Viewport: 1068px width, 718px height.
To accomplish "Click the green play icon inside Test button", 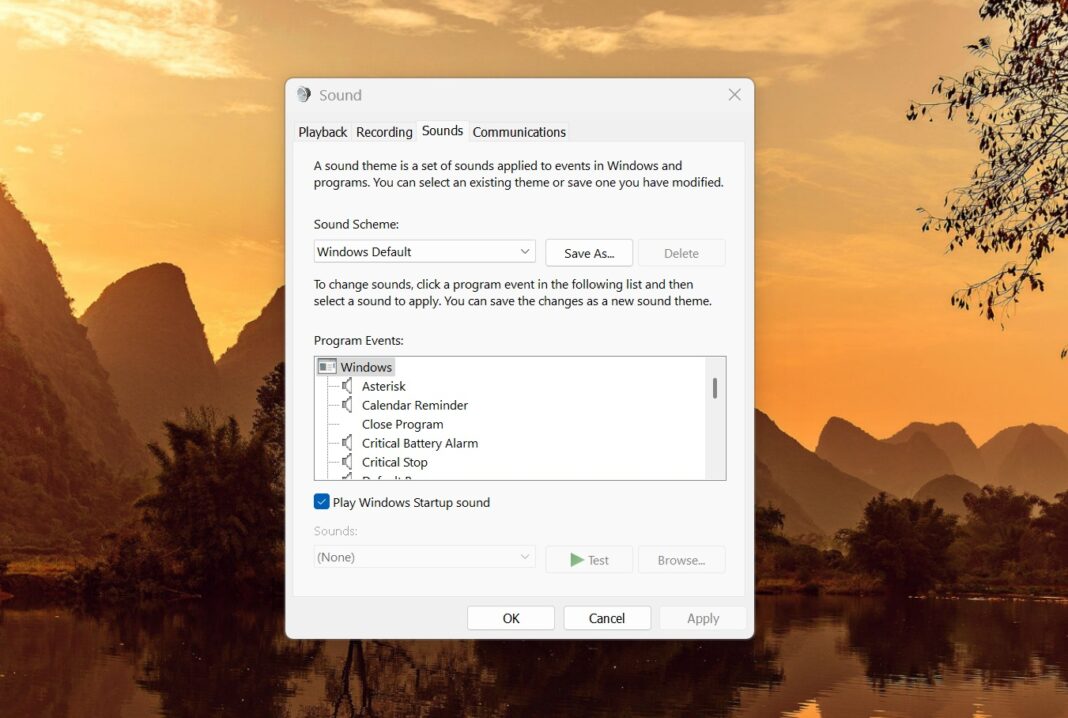I will coord(577,559).
